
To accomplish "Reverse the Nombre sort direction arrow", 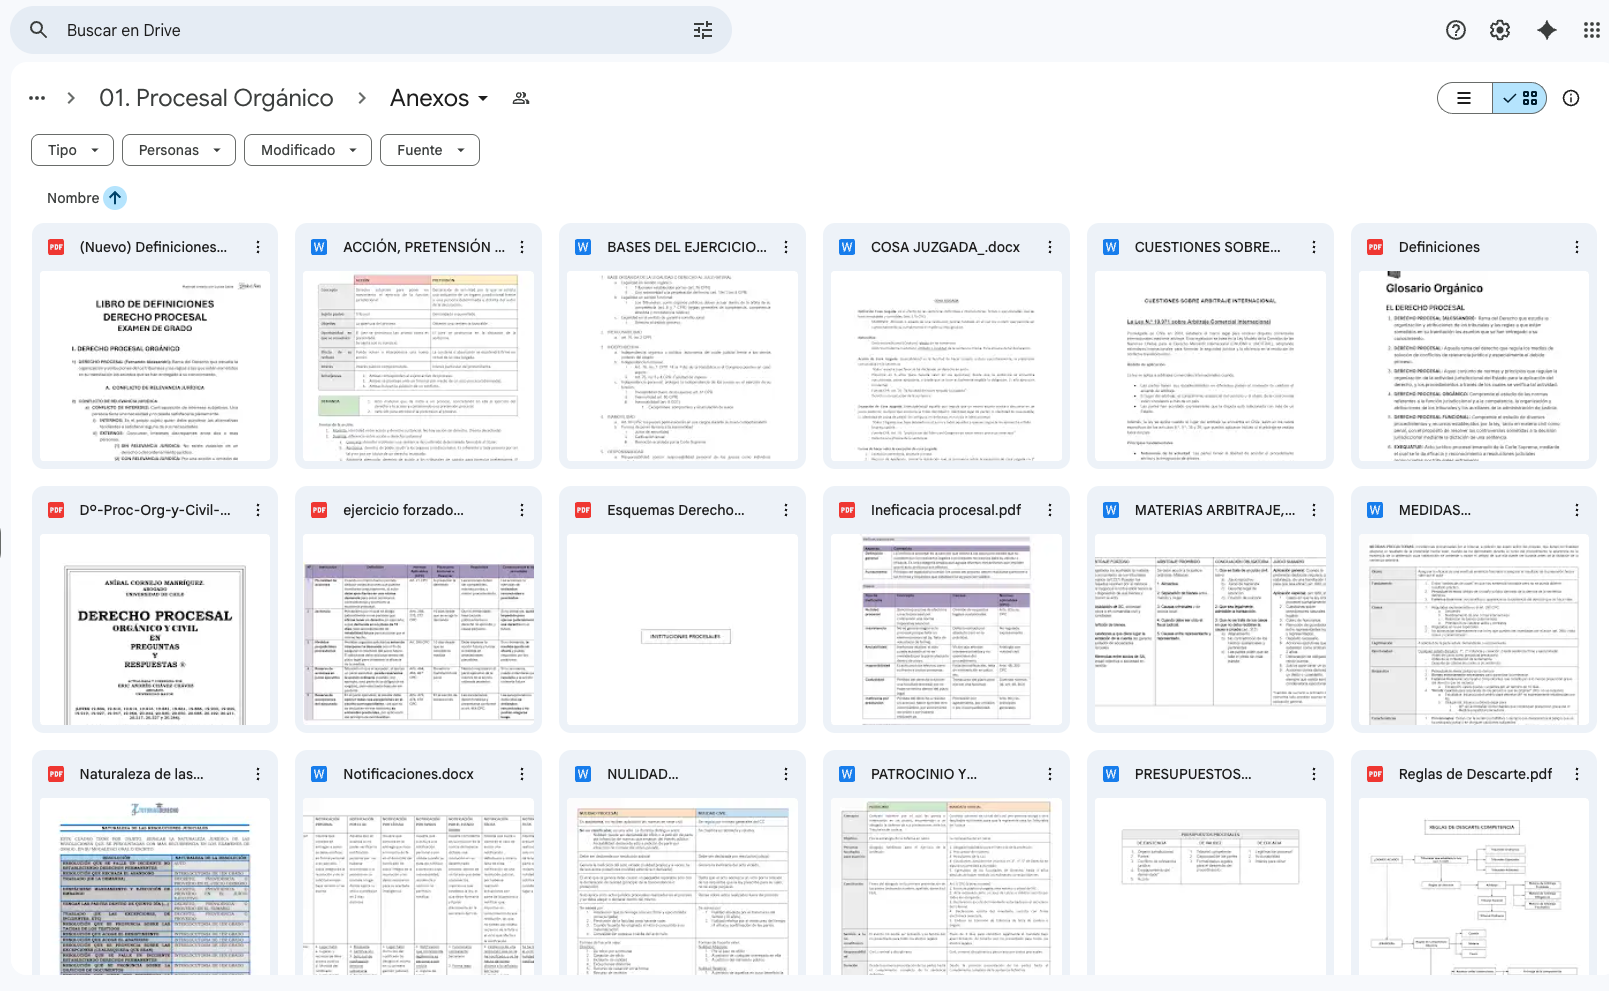I will click(116, 198).
